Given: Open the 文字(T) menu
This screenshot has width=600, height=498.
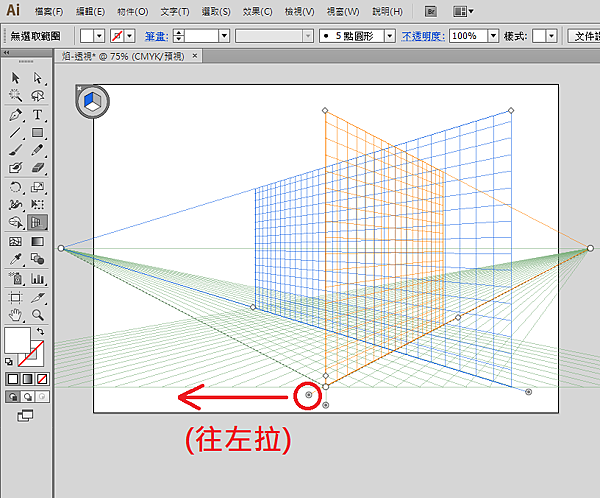Looking at the screenshot, I should pos(175,12).
